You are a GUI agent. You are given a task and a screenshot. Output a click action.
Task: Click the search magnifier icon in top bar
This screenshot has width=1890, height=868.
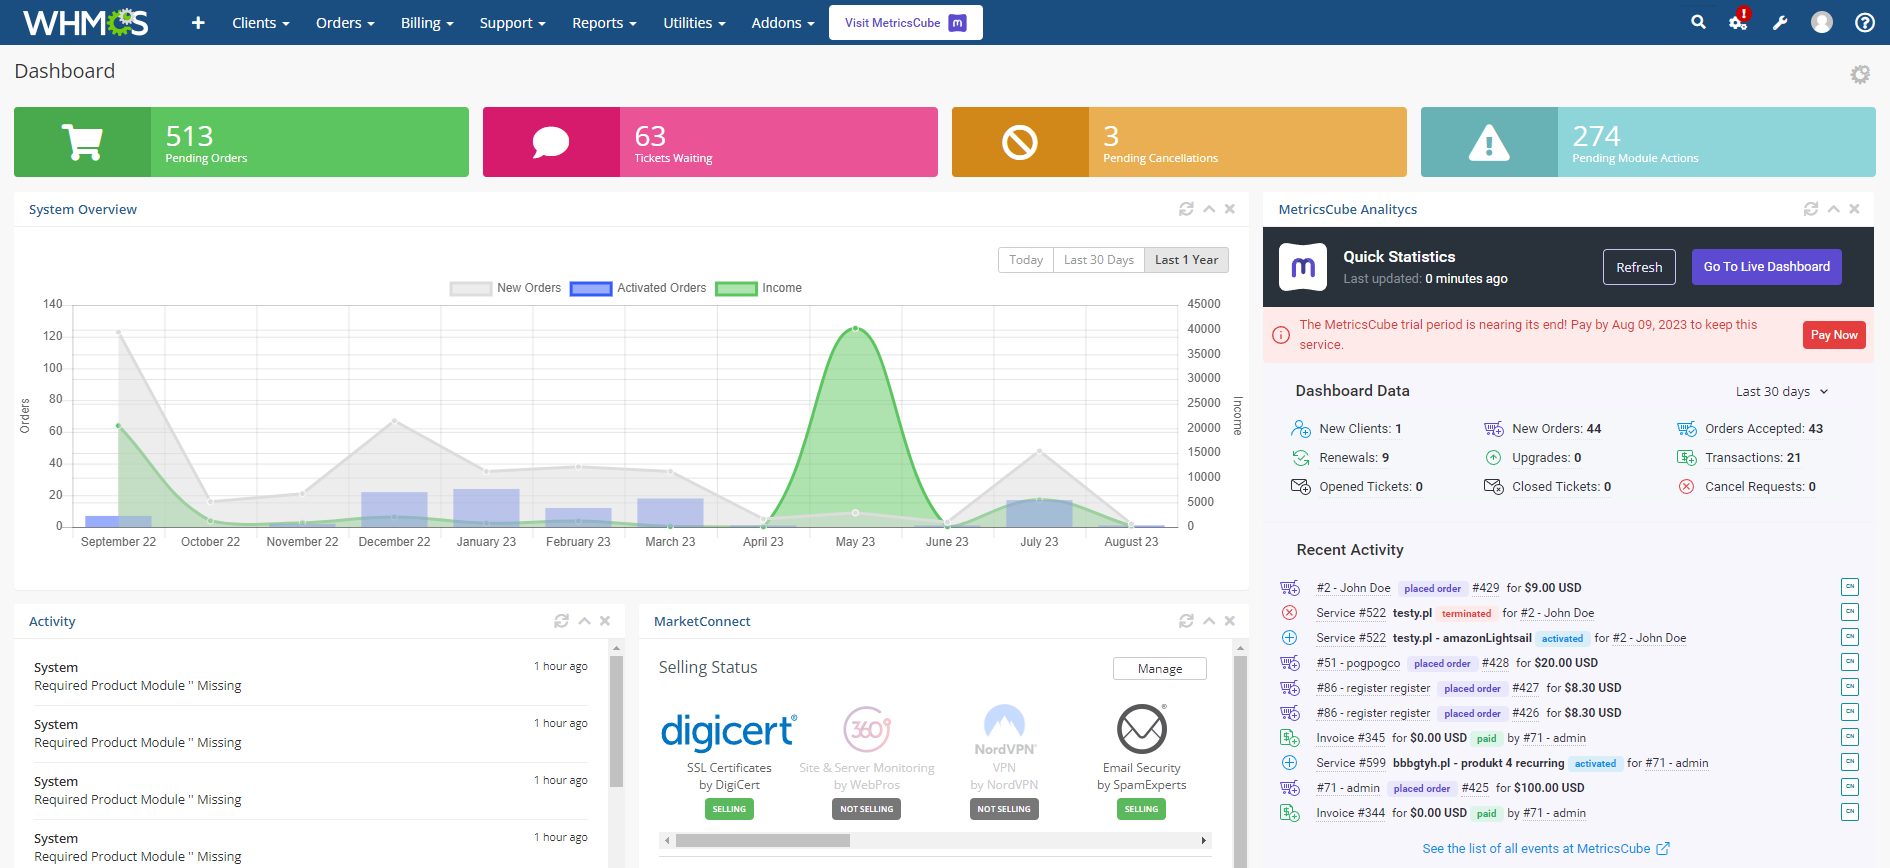(x=1698, y=22)
